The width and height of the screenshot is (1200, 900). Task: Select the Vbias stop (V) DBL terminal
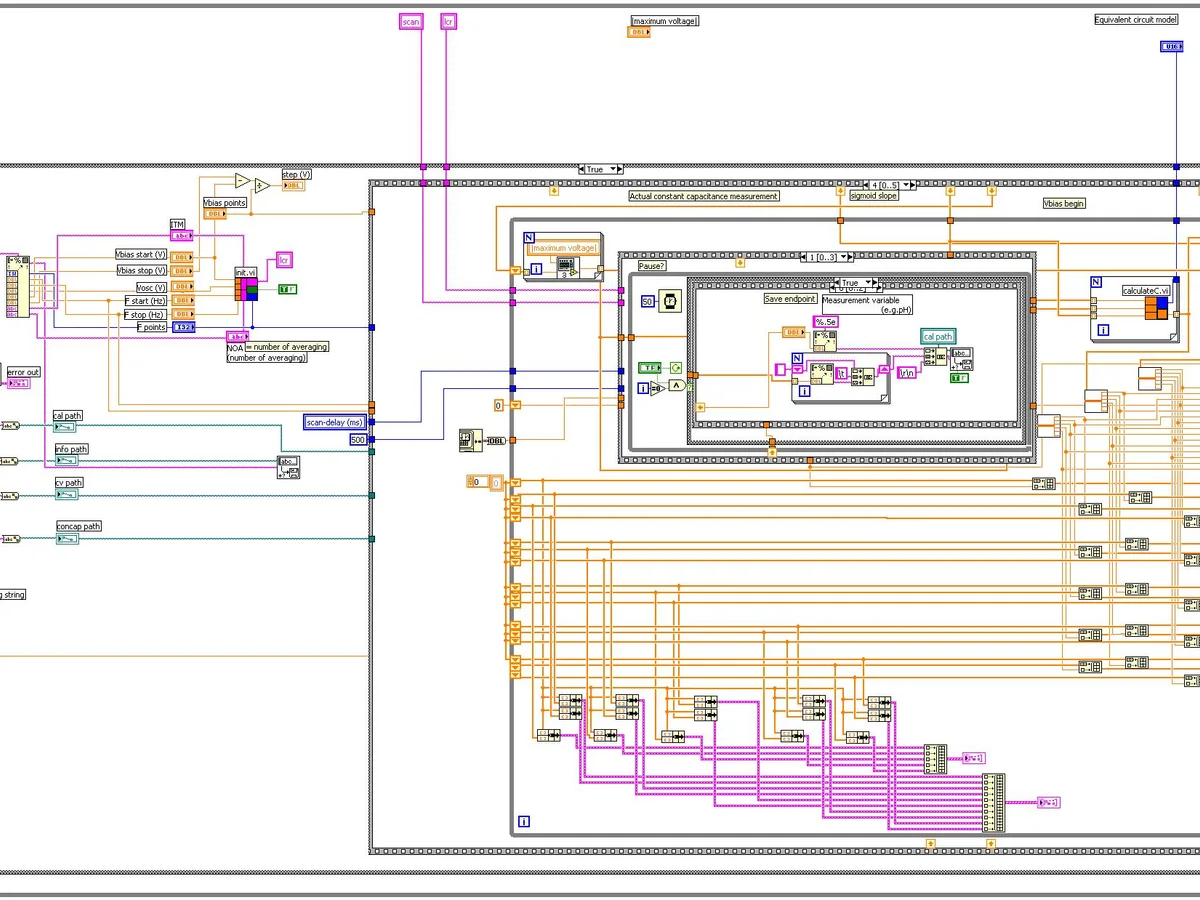click(182, 270)
